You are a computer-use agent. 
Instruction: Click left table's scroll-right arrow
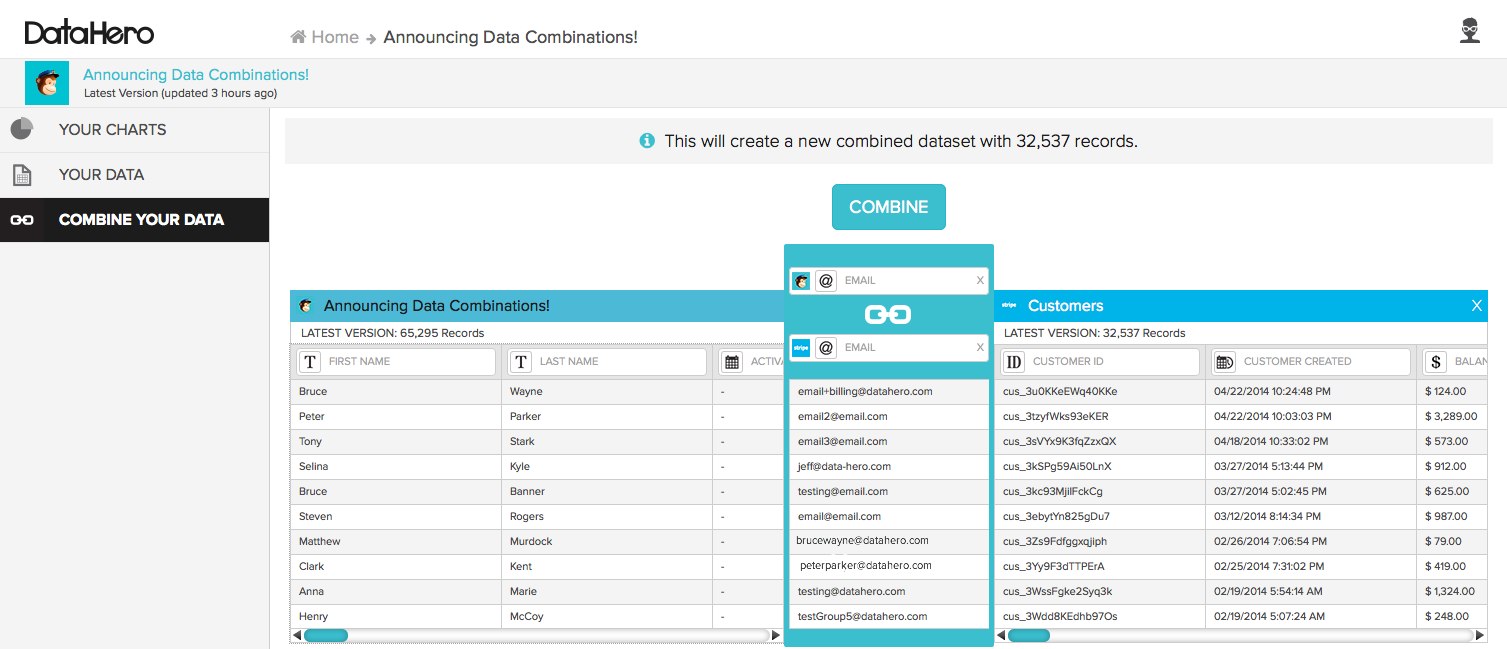click(x=776, y=635)
